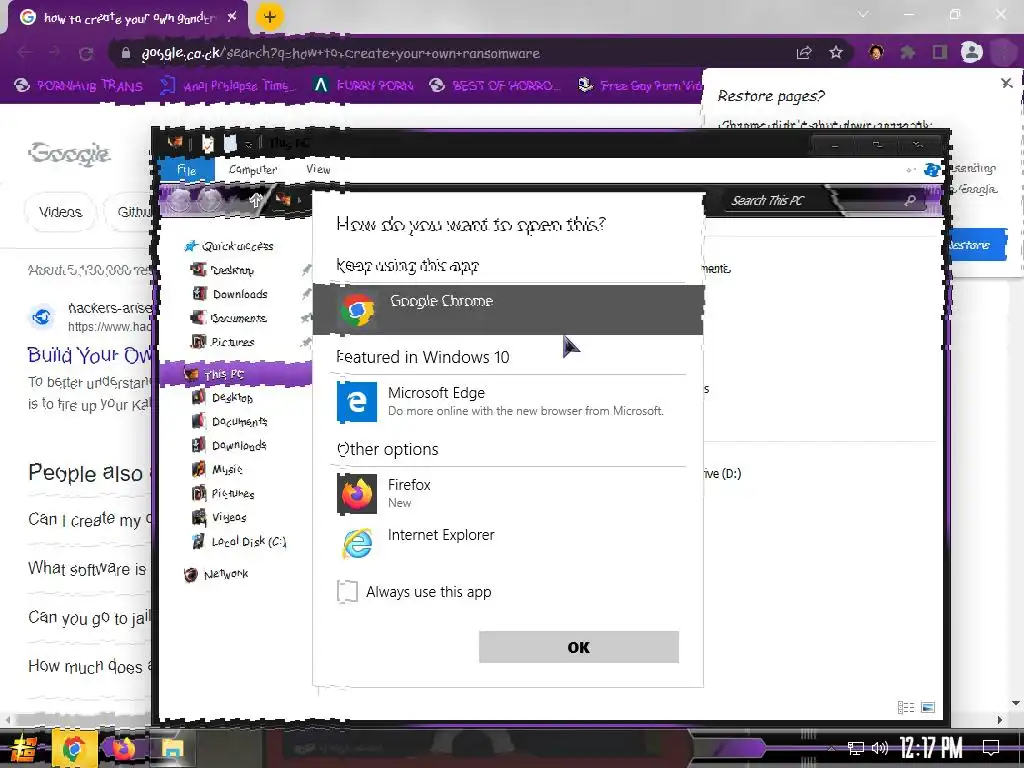
Task: Open the volume control in system tray
Action: click(879, 748)
